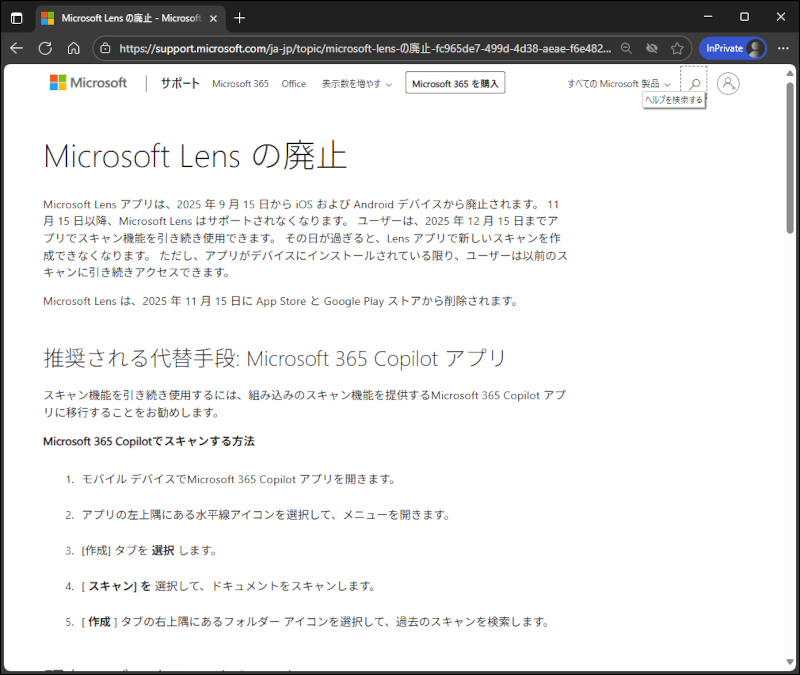
Task: Open the help search magnifier icon
Action: (694, 84)
